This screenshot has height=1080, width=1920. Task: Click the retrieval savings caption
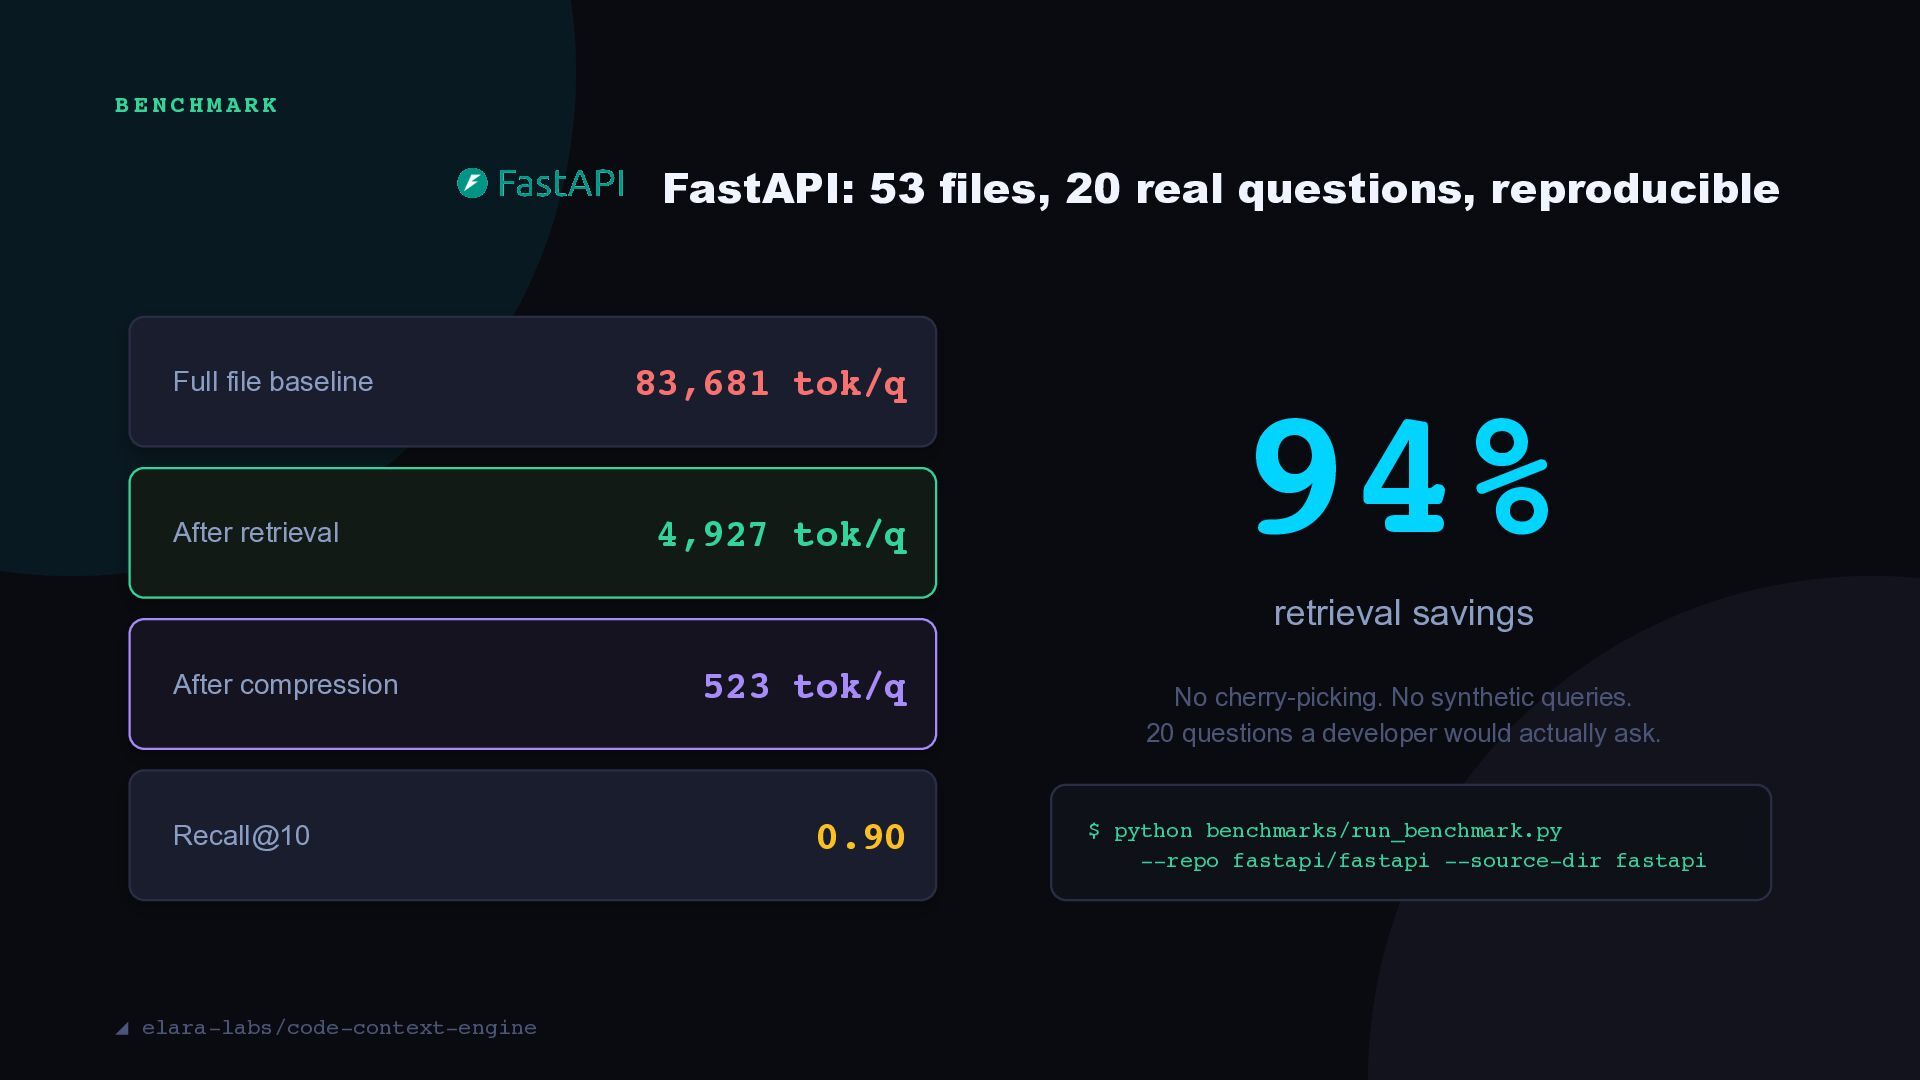[1403, 613]
